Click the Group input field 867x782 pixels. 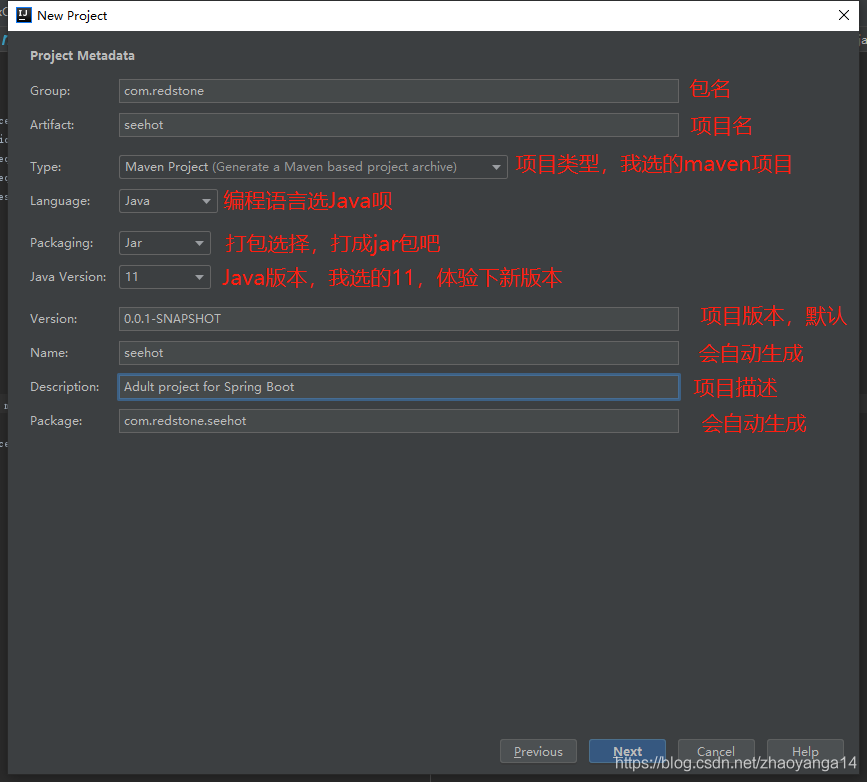tap(399, 91)
